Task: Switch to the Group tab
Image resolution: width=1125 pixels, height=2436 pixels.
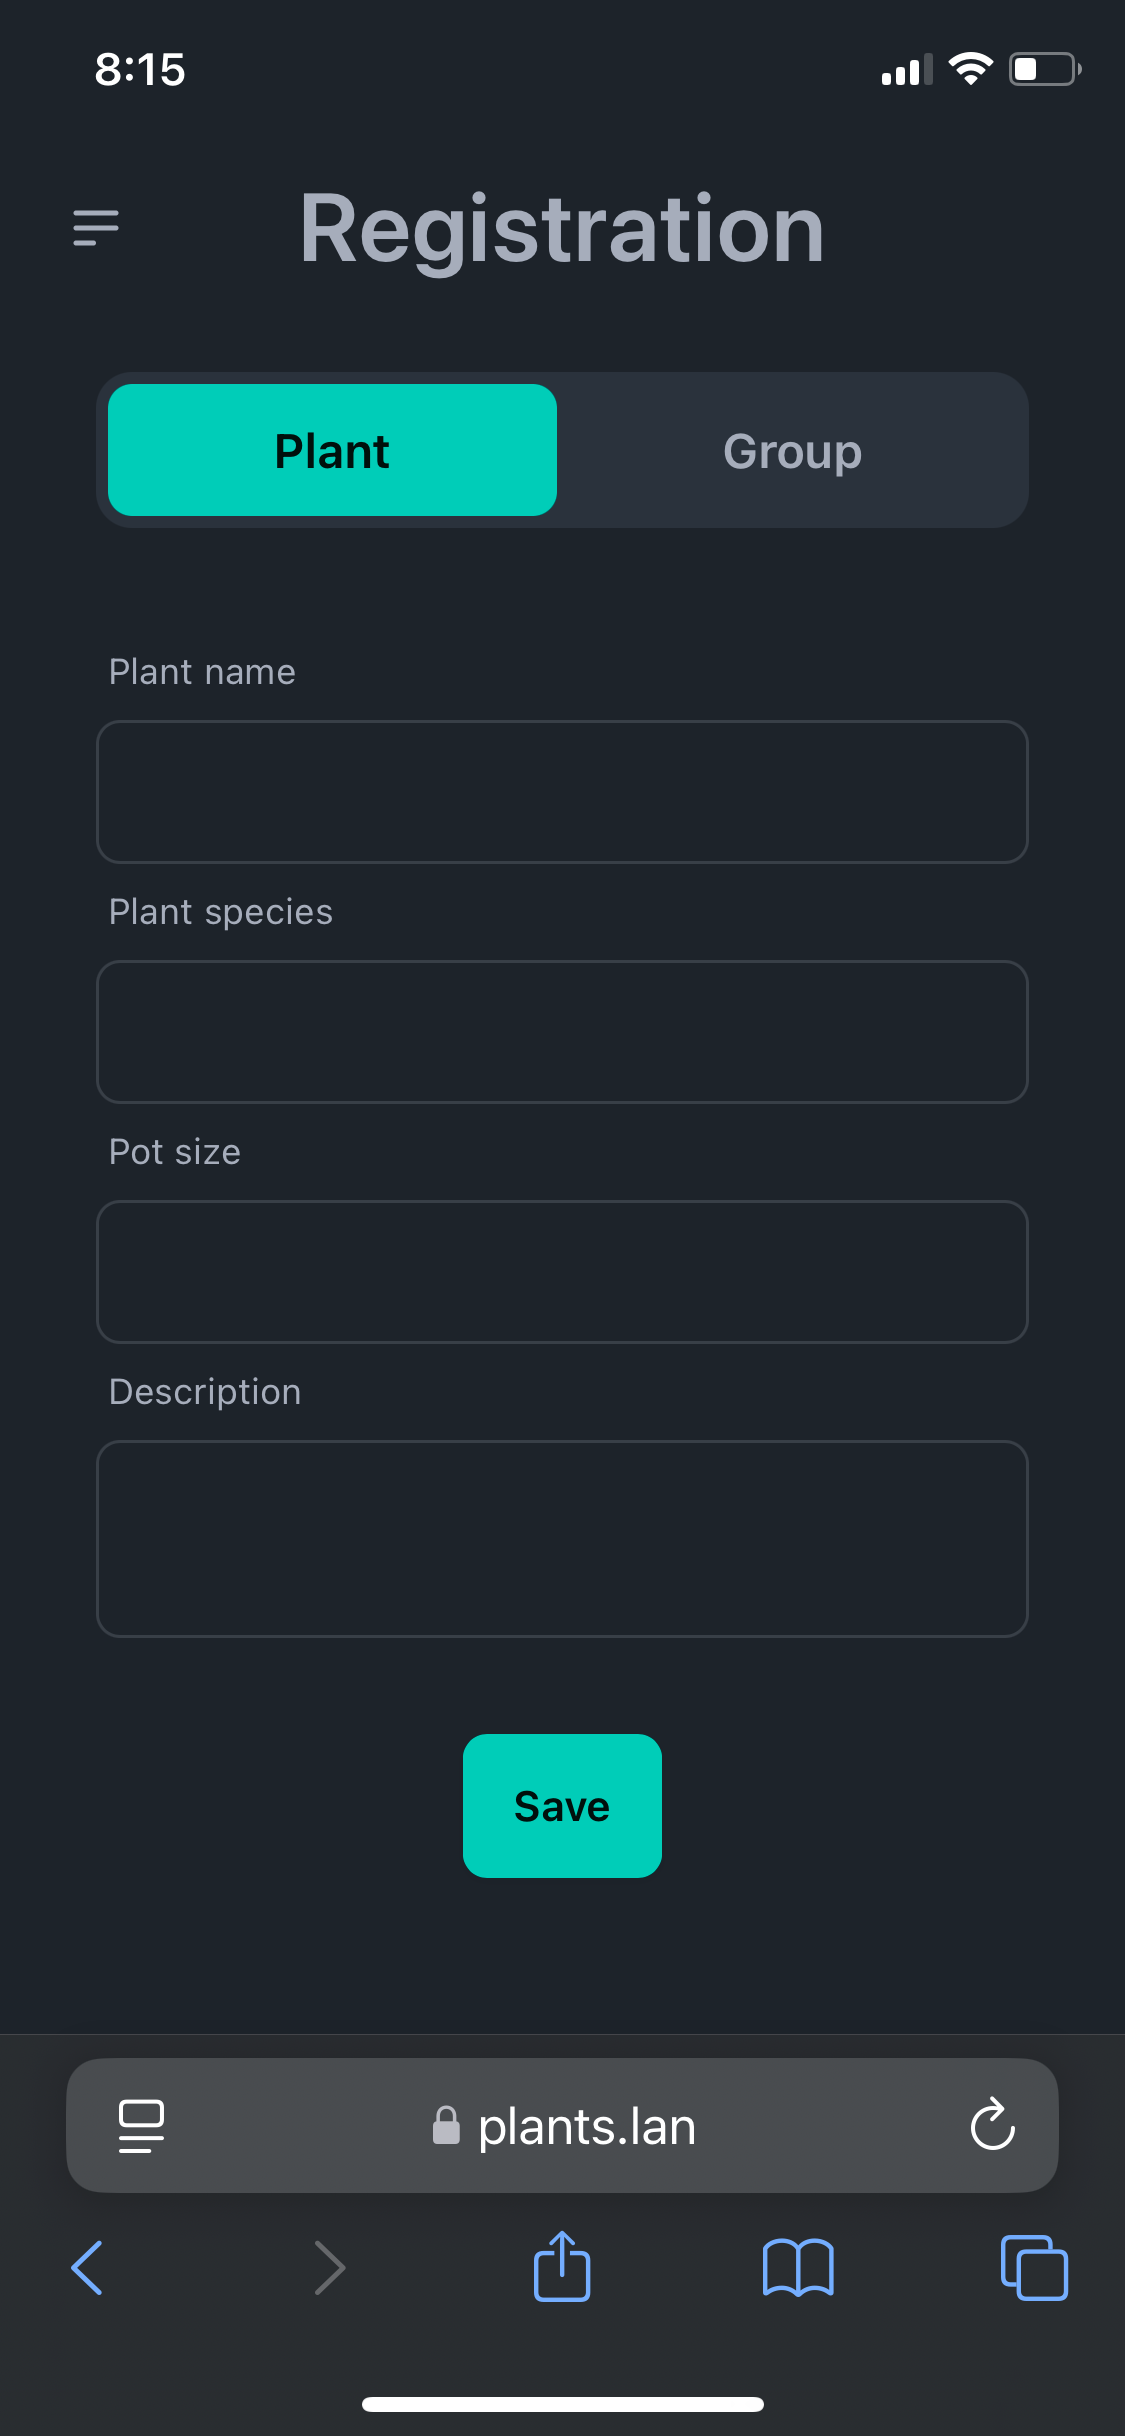Action: 792,450
